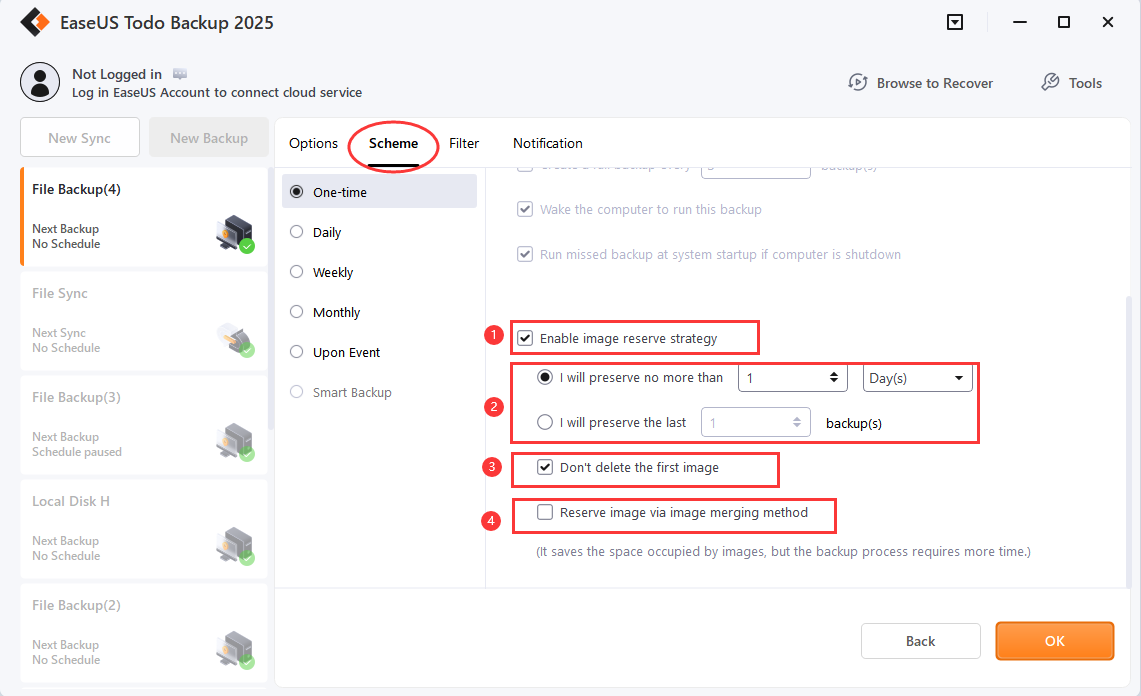Confirm settings with the OK button
Screen dimensions: 1141x696
[x=1055, y=641]
